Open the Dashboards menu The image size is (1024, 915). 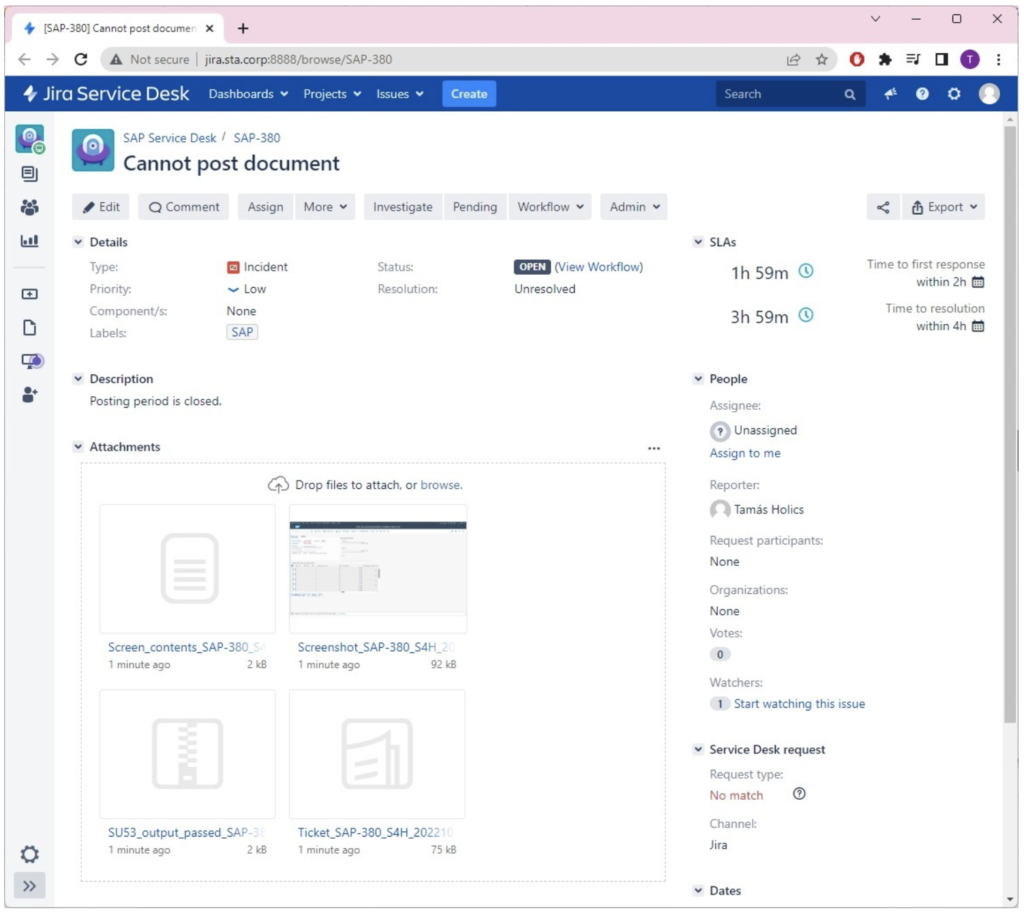247,94
